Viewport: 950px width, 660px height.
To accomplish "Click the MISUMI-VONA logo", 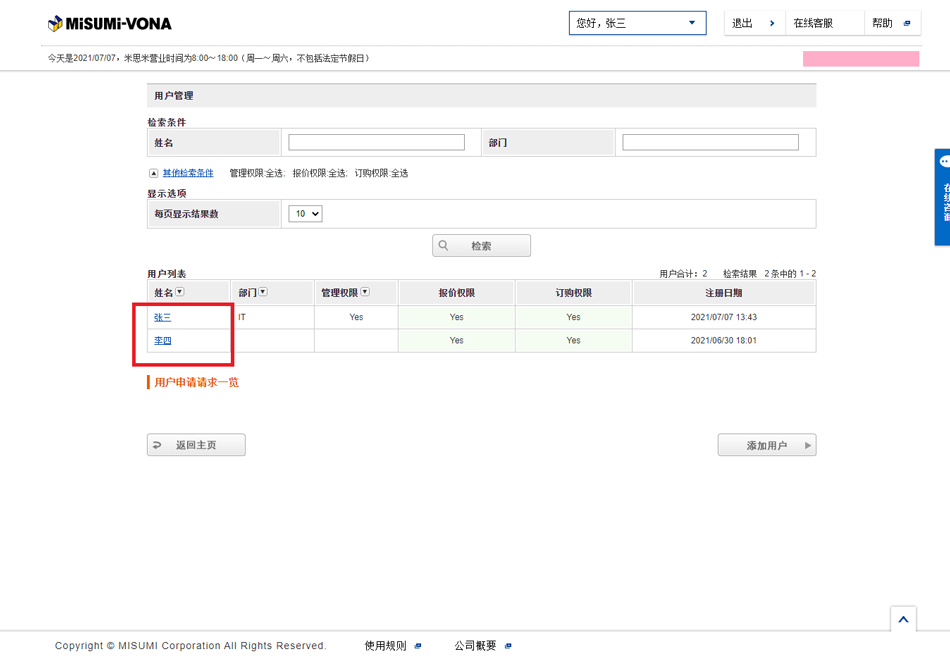I will point(110,23).
